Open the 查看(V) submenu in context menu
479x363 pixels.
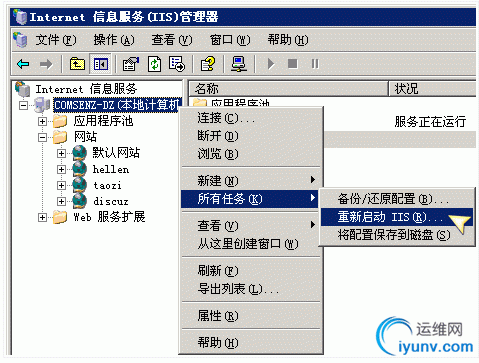click(x=251, y=226)
